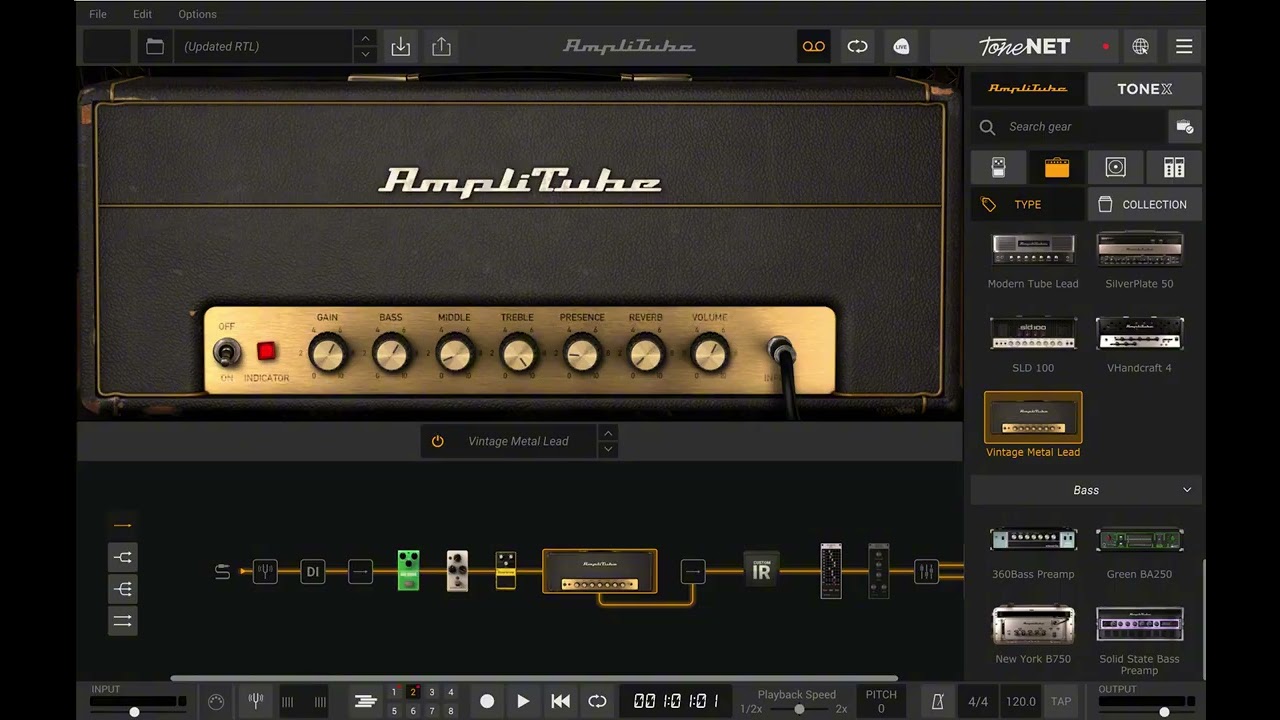Select track slot 5 in bottom bar
This screenshot has width=1280, height=720.
tap(393, 711)
